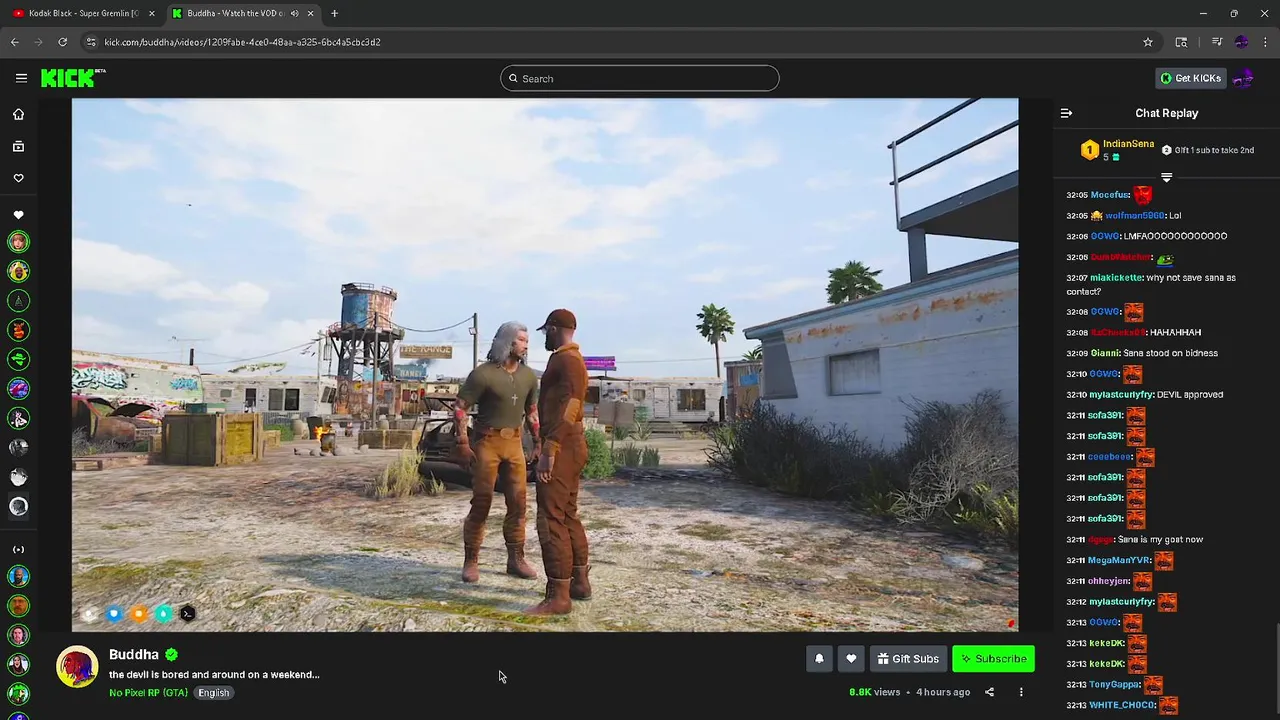Click the address bar URL
1280x720 pixels.
242,42
